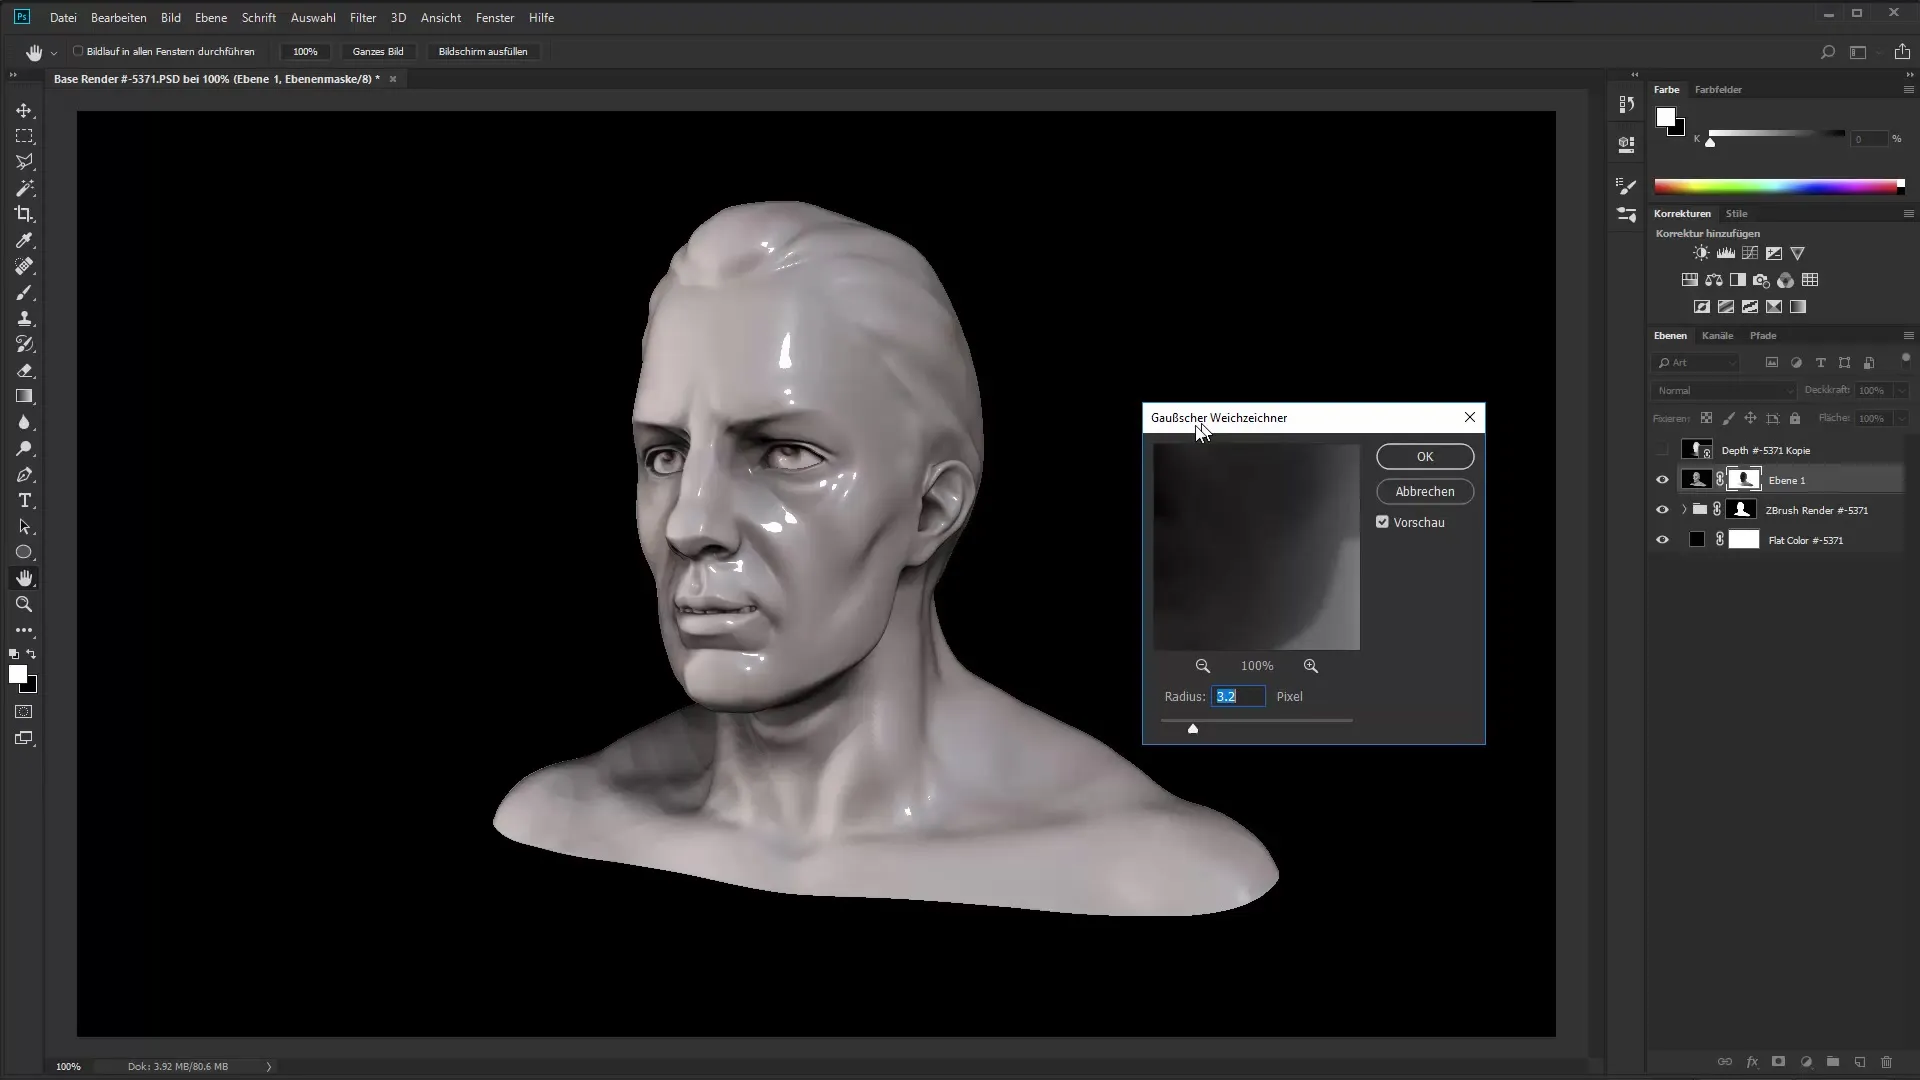Switch to the Farbfelder tab

(1718, 90)
